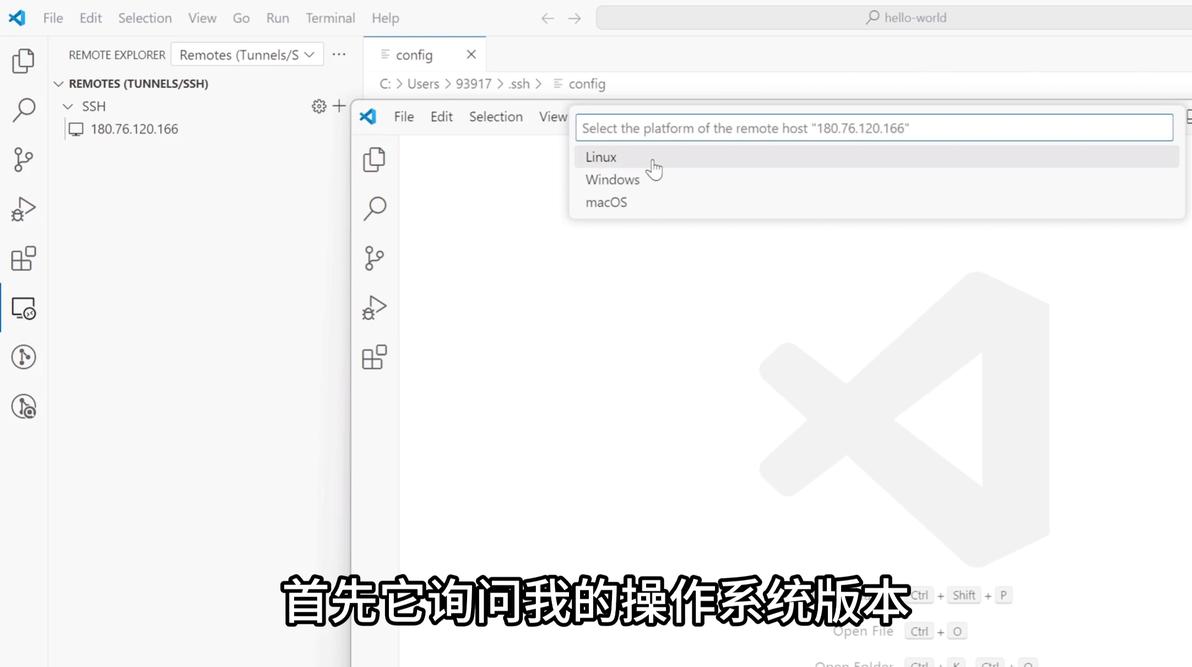Open Selection menu in the front window

[496, 116]
